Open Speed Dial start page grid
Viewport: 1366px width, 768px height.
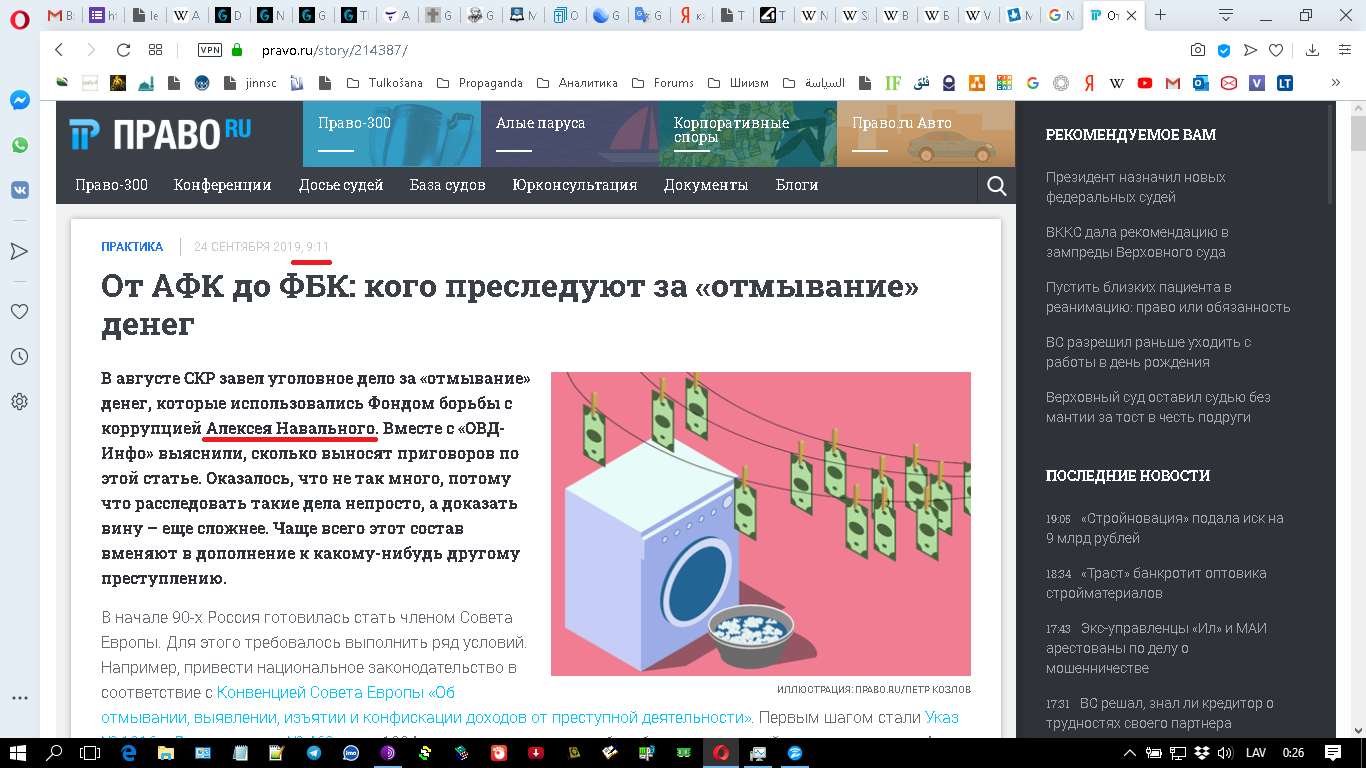click(x=155, y=50)
